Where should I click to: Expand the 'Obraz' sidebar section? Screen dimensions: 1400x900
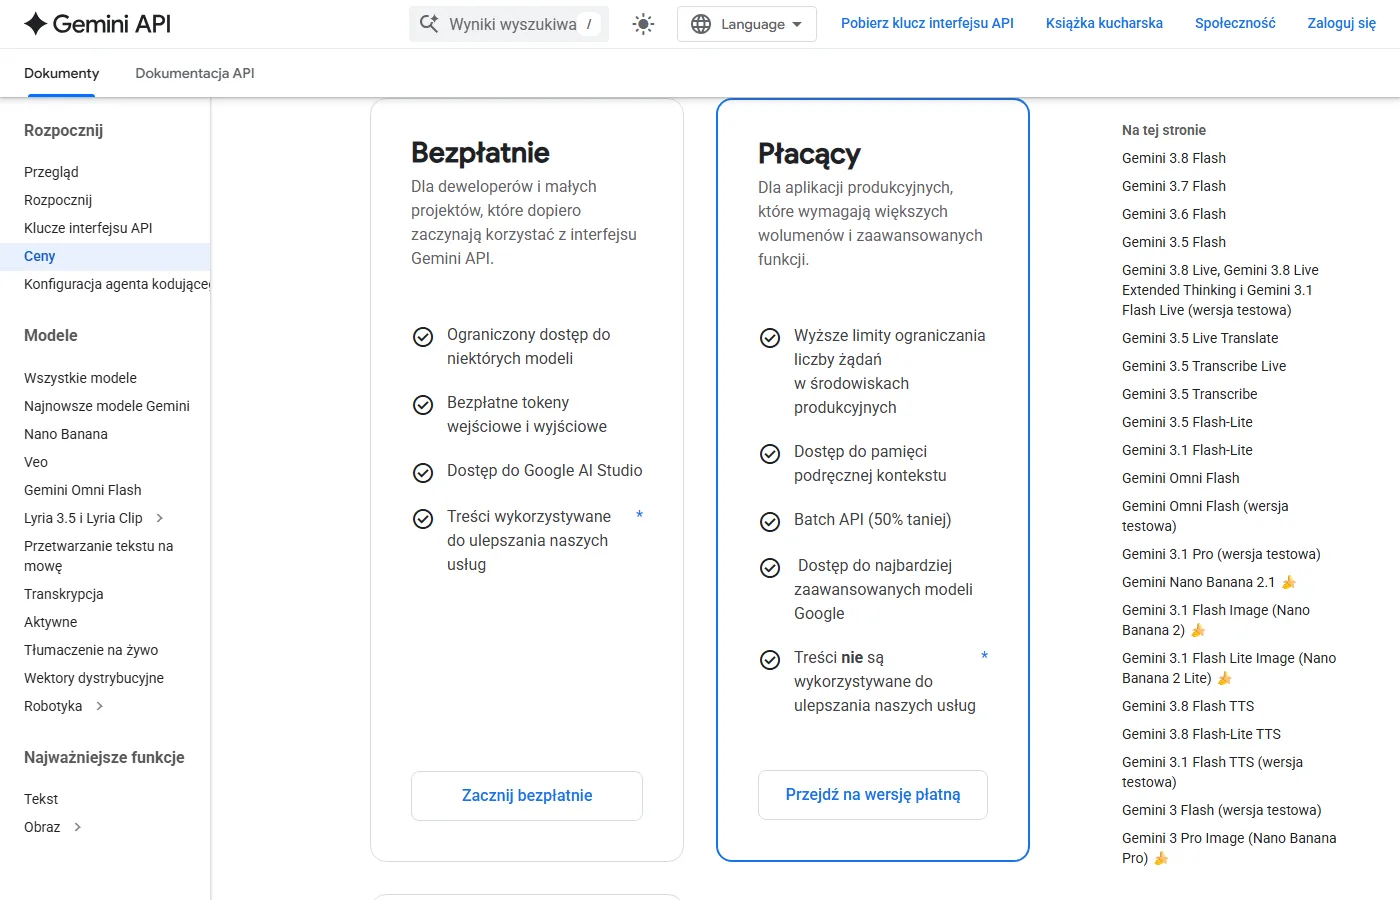(78, 827)
